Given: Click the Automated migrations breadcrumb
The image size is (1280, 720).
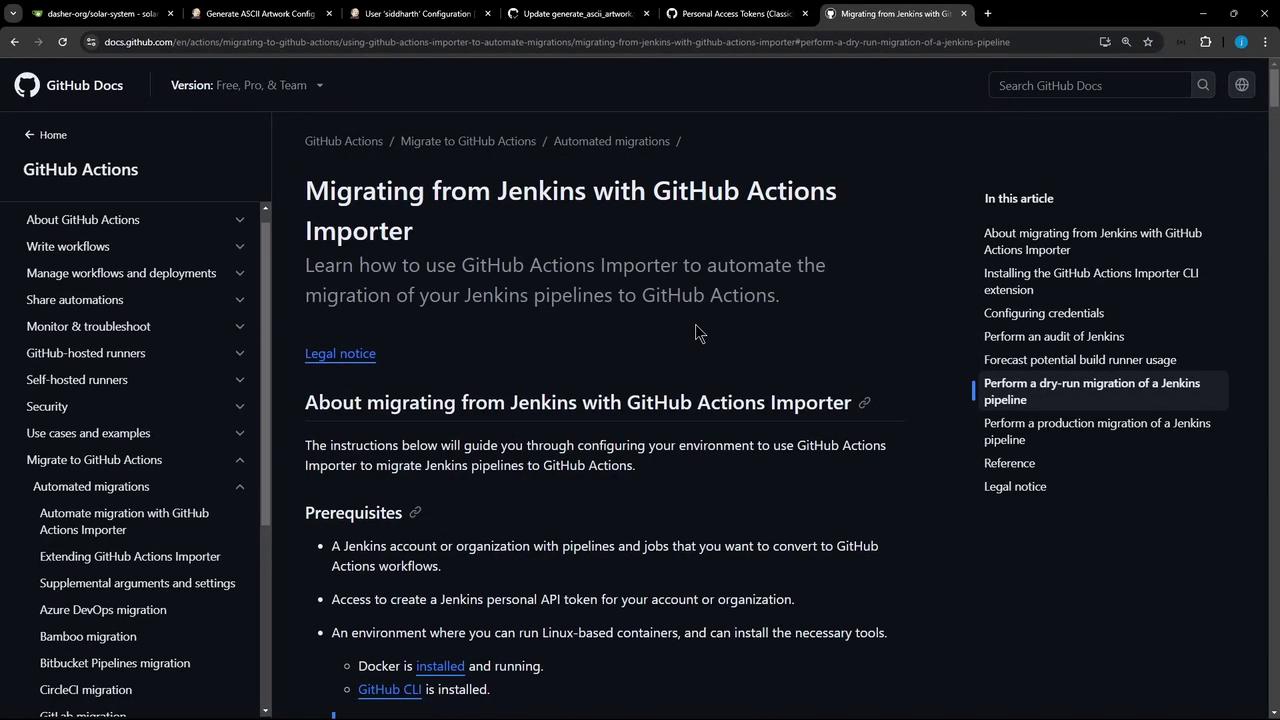Looking at the screenshot, I should tap(612, 141).
